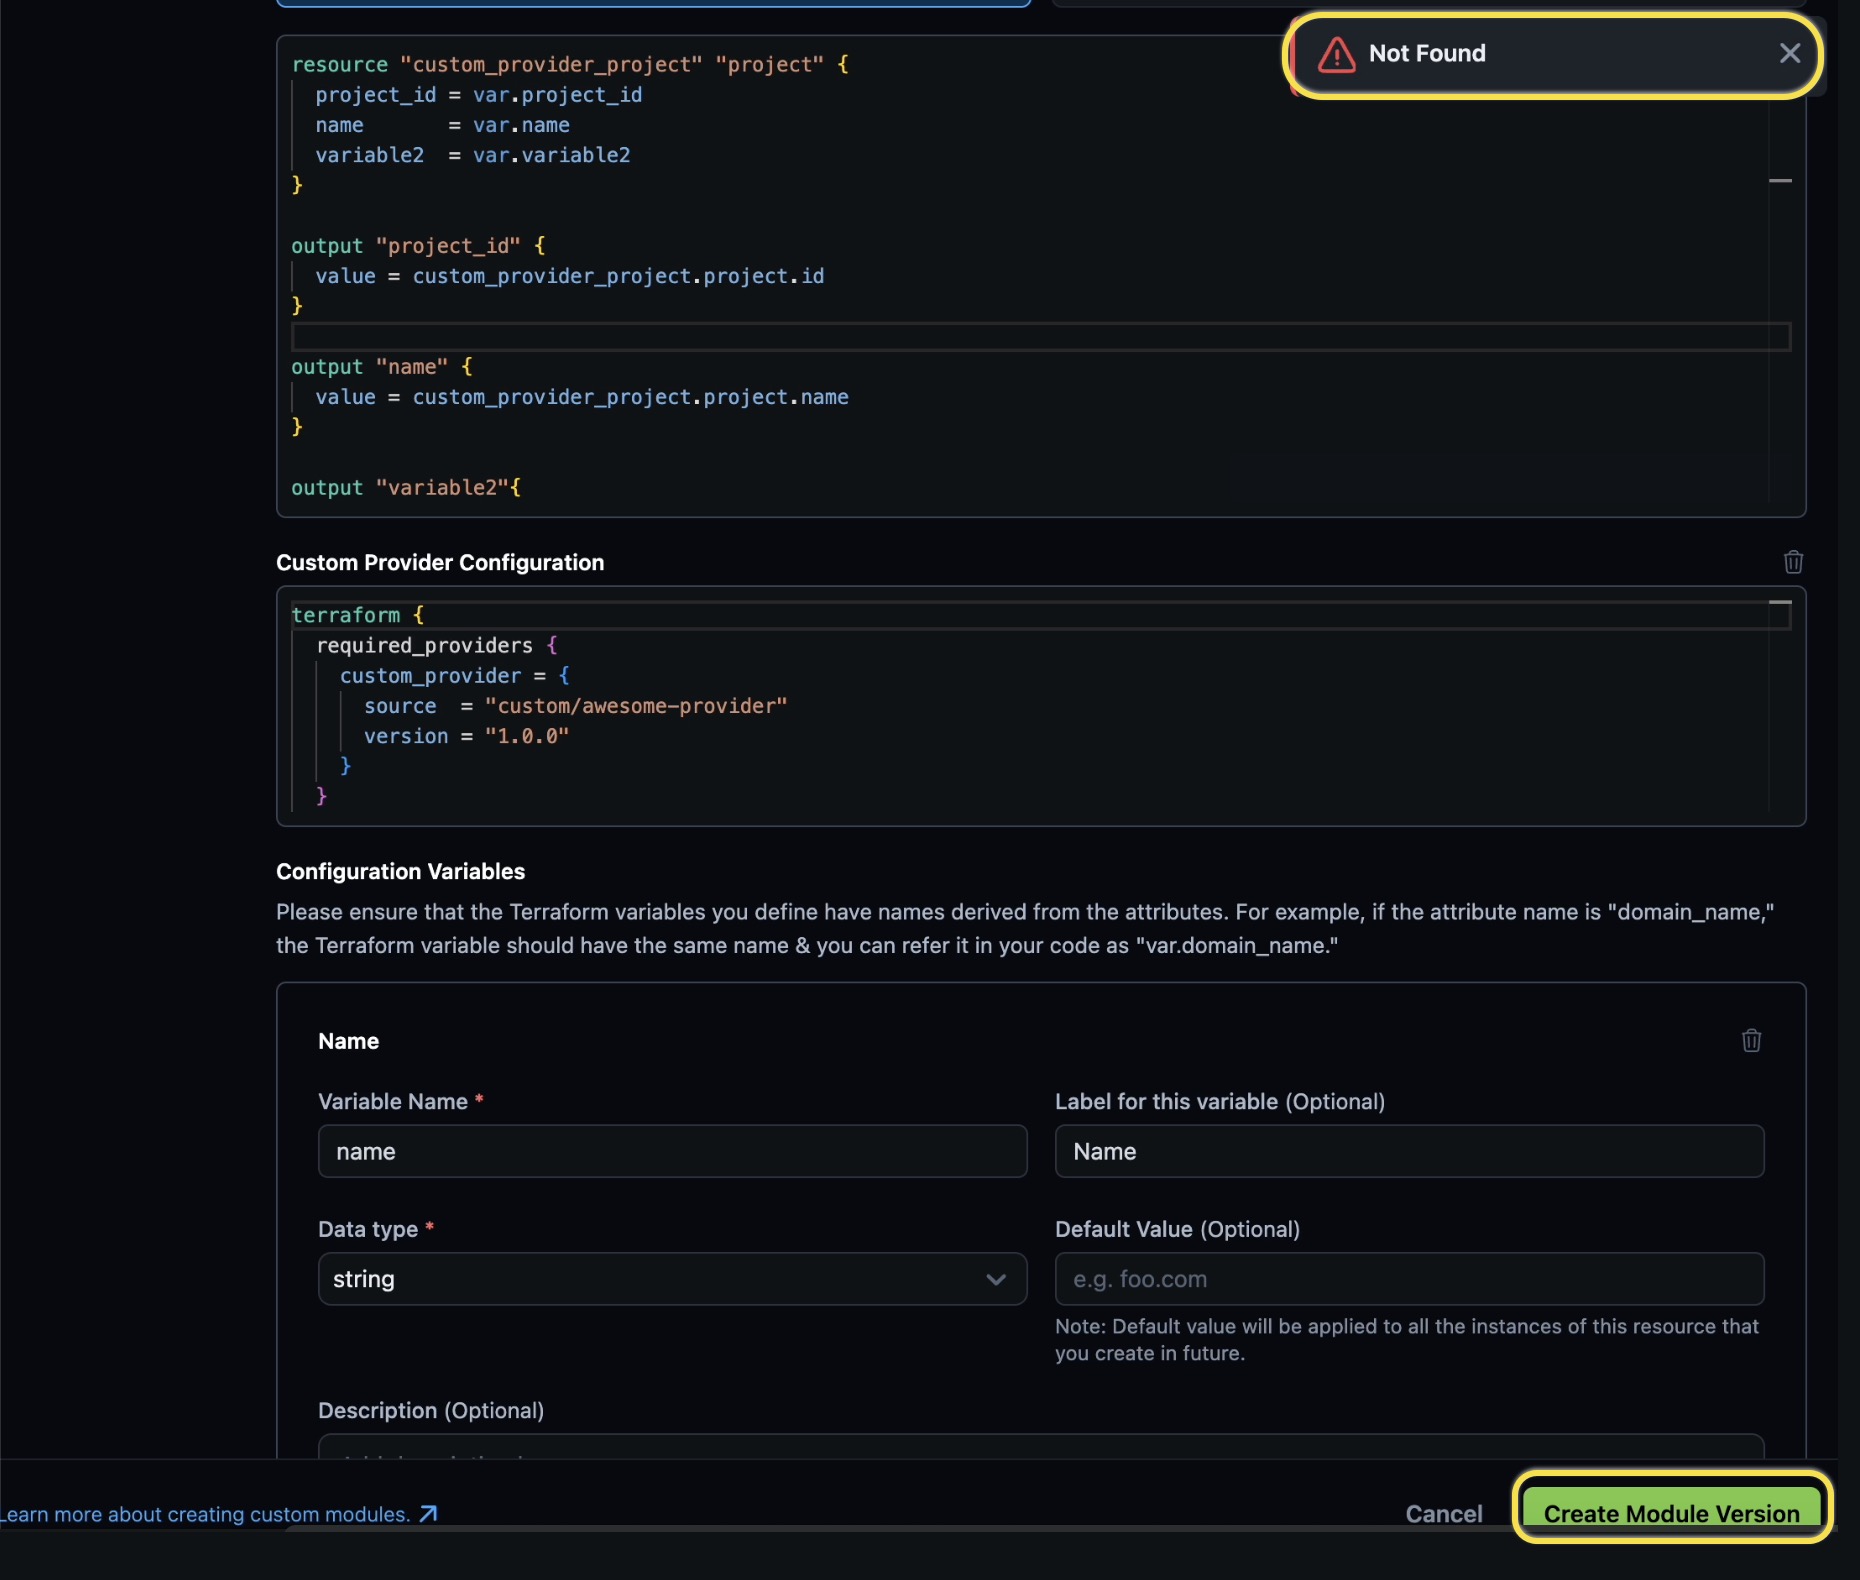Click the required_providers { line

point(437,645)
